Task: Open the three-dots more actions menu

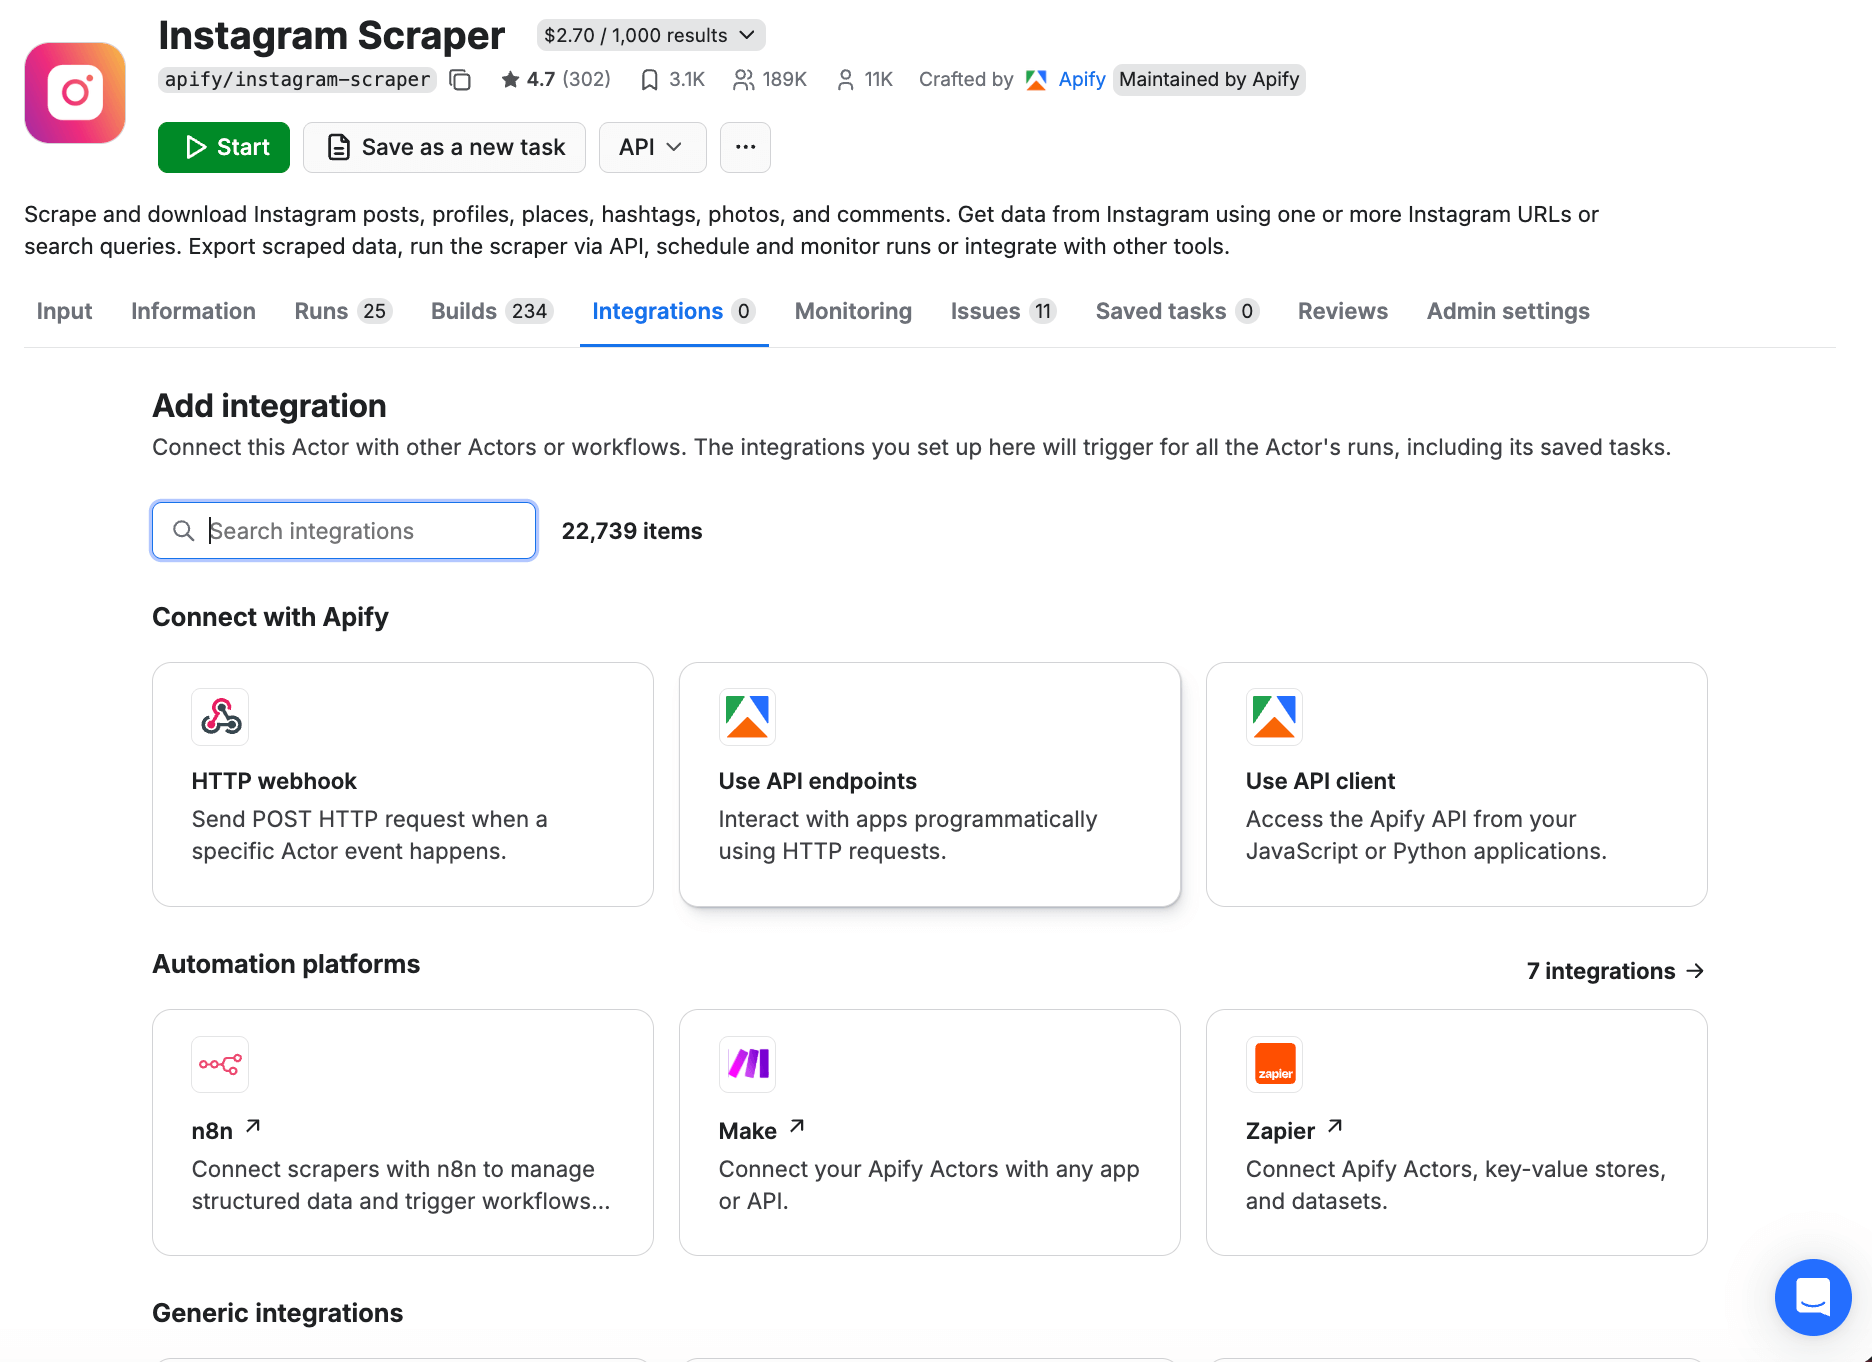Action: click(745, 147)
